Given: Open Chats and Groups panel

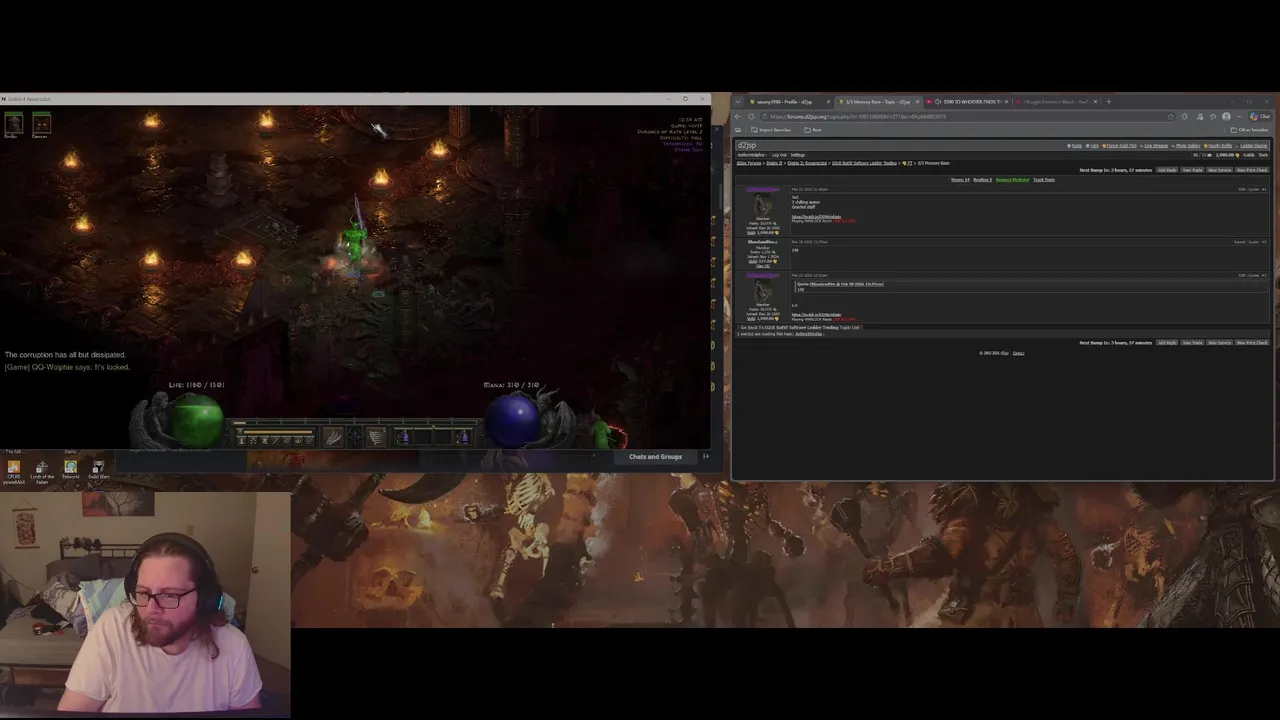Looking at the screenshot, I should tap(655, 456).
